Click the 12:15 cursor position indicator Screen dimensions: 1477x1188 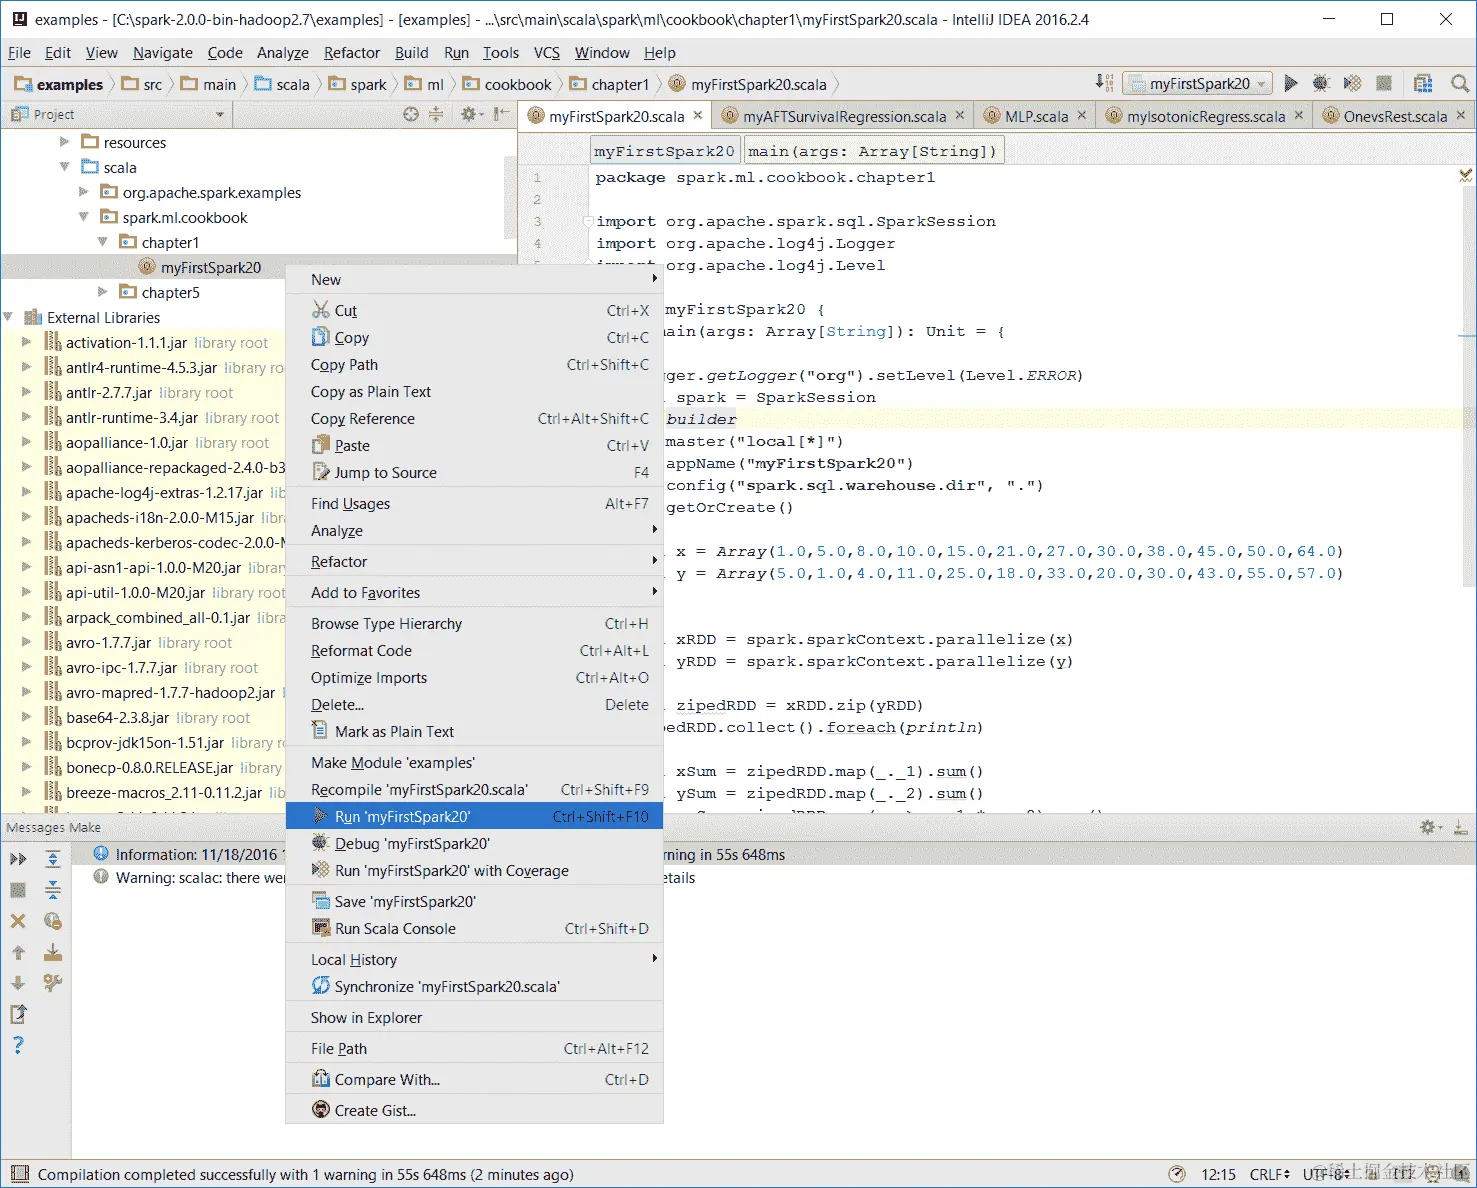(1218, 1174)
